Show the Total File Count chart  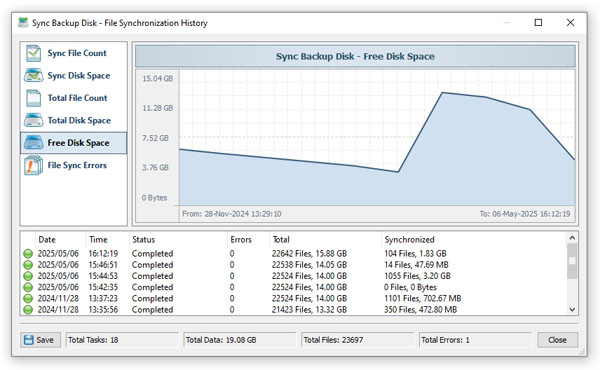tap(73, 98)
